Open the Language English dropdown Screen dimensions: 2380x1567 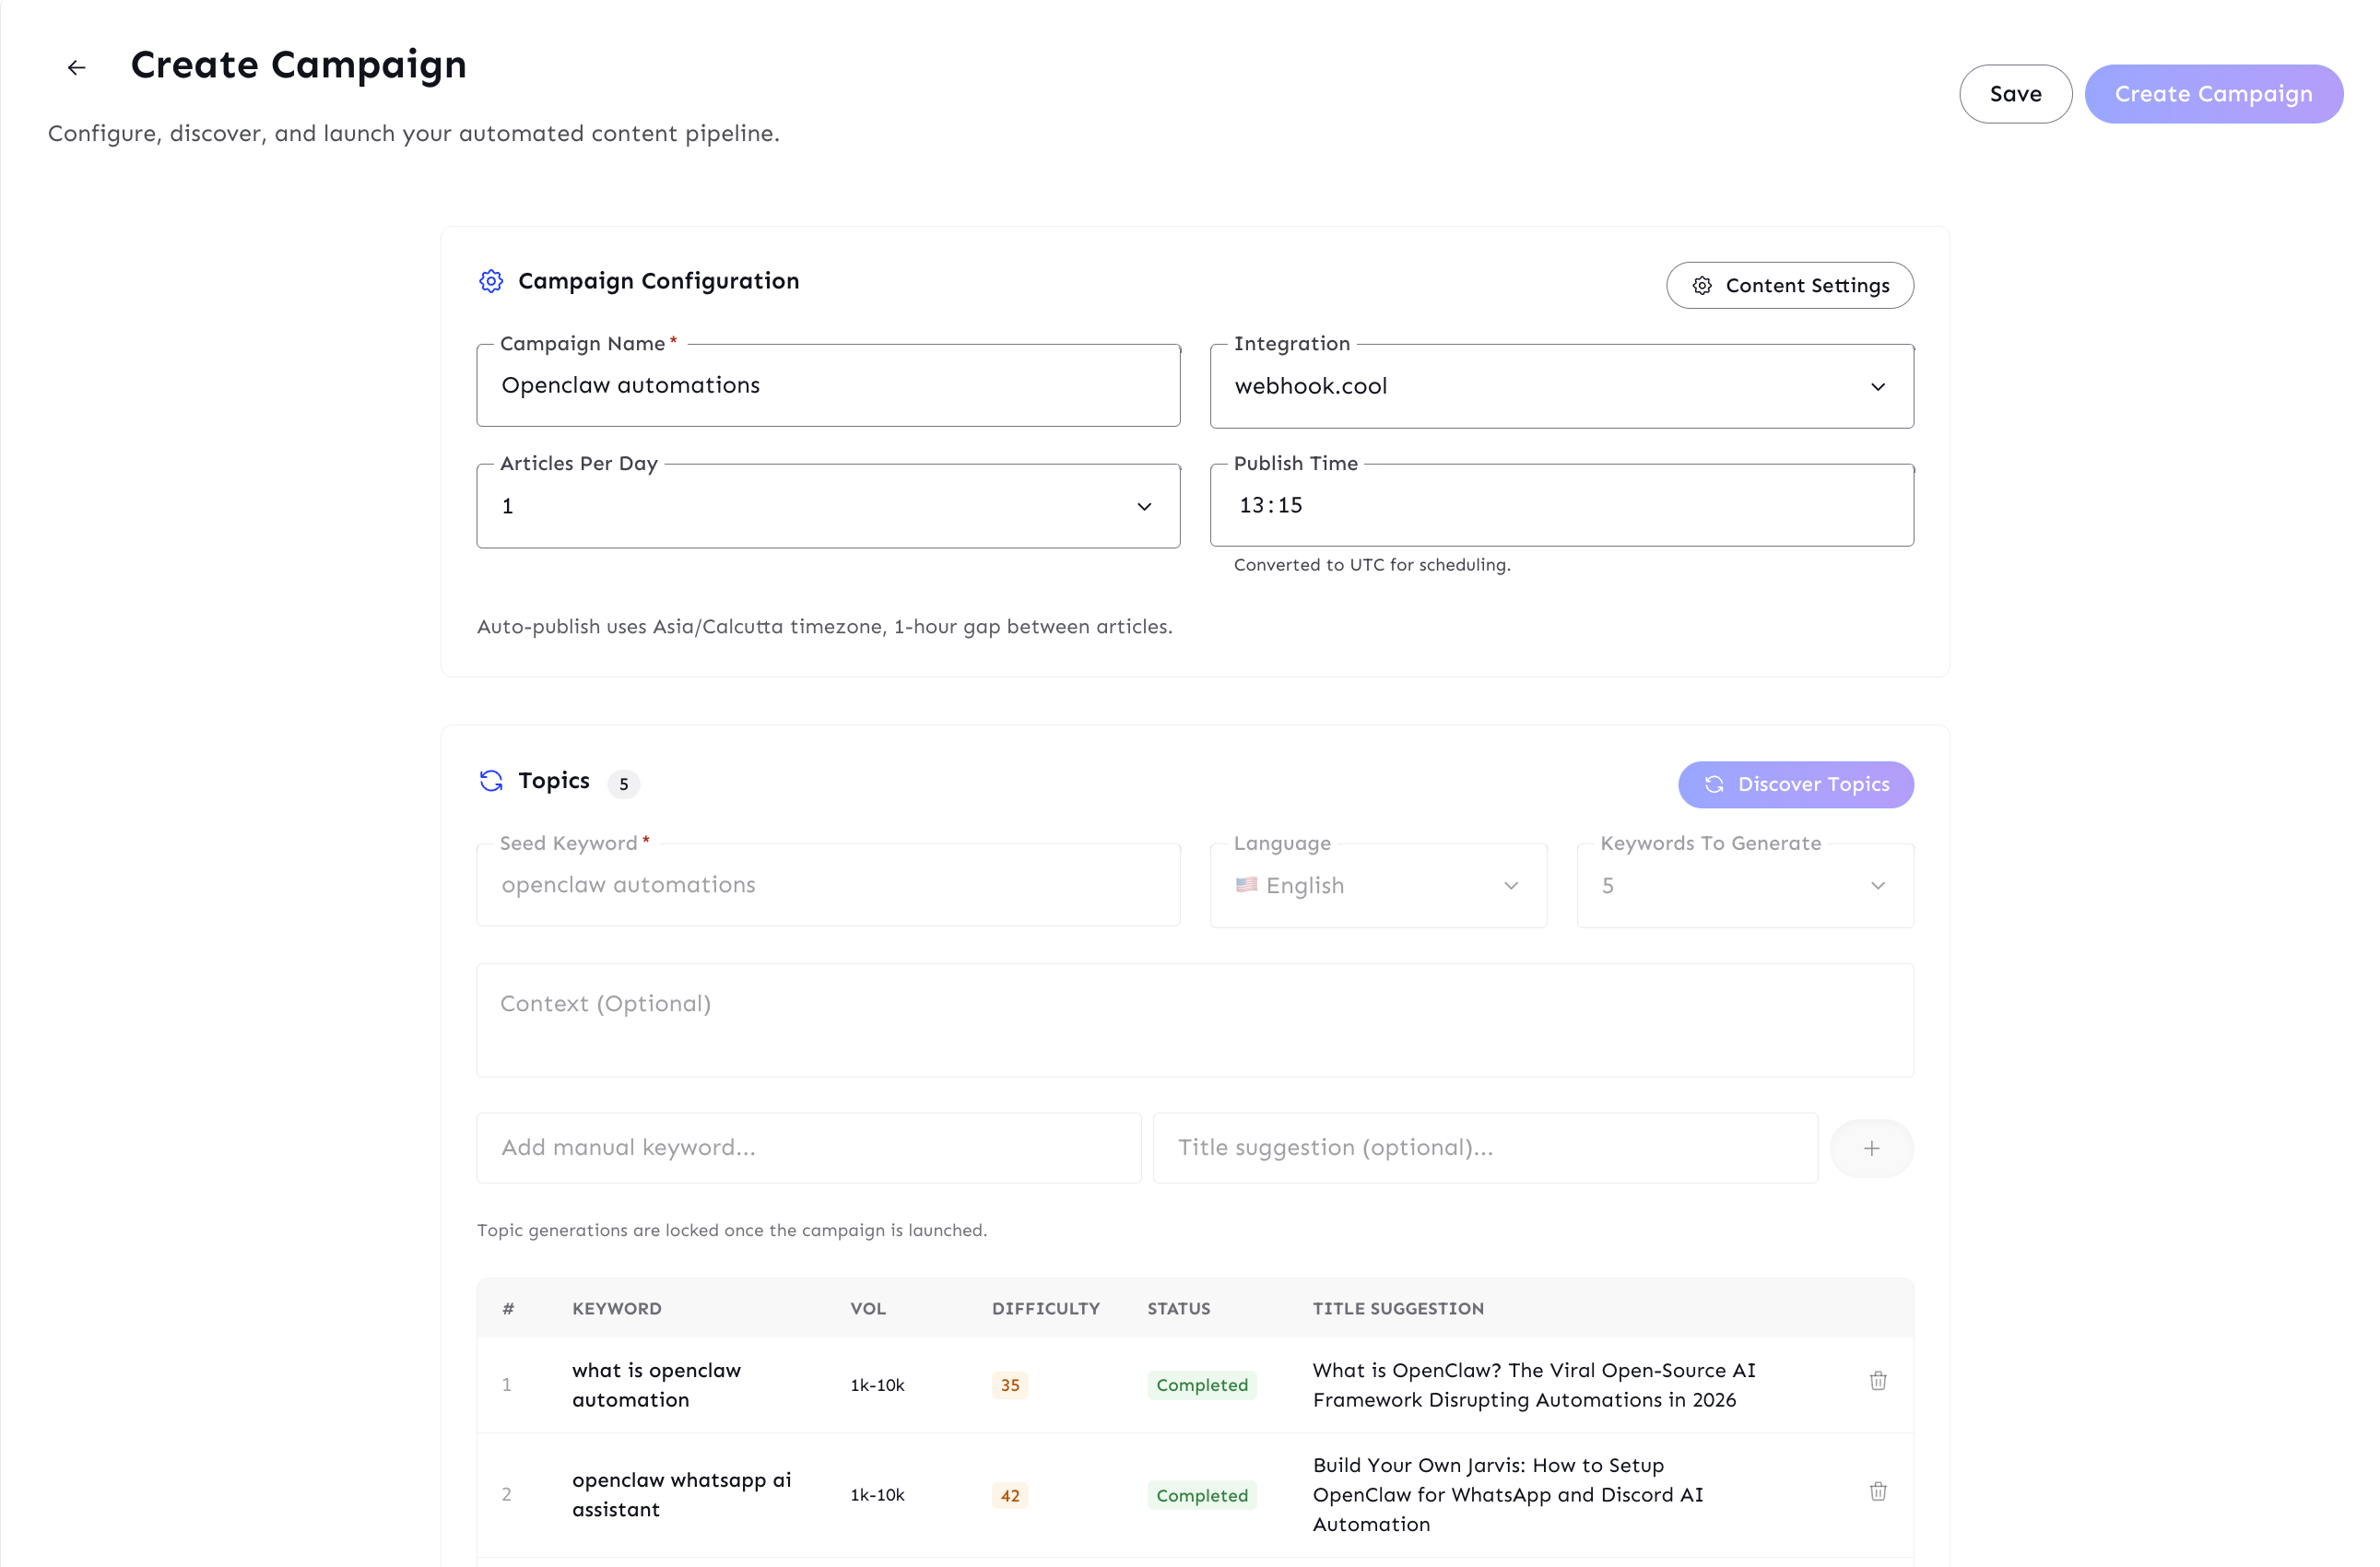pos(1377,886)
